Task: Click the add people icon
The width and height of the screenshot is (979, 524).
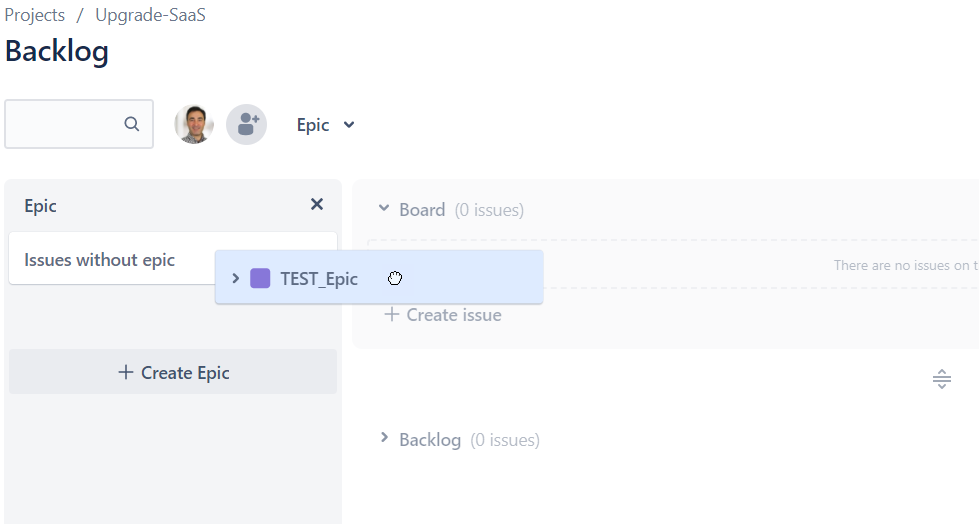Action: (247, 124)
